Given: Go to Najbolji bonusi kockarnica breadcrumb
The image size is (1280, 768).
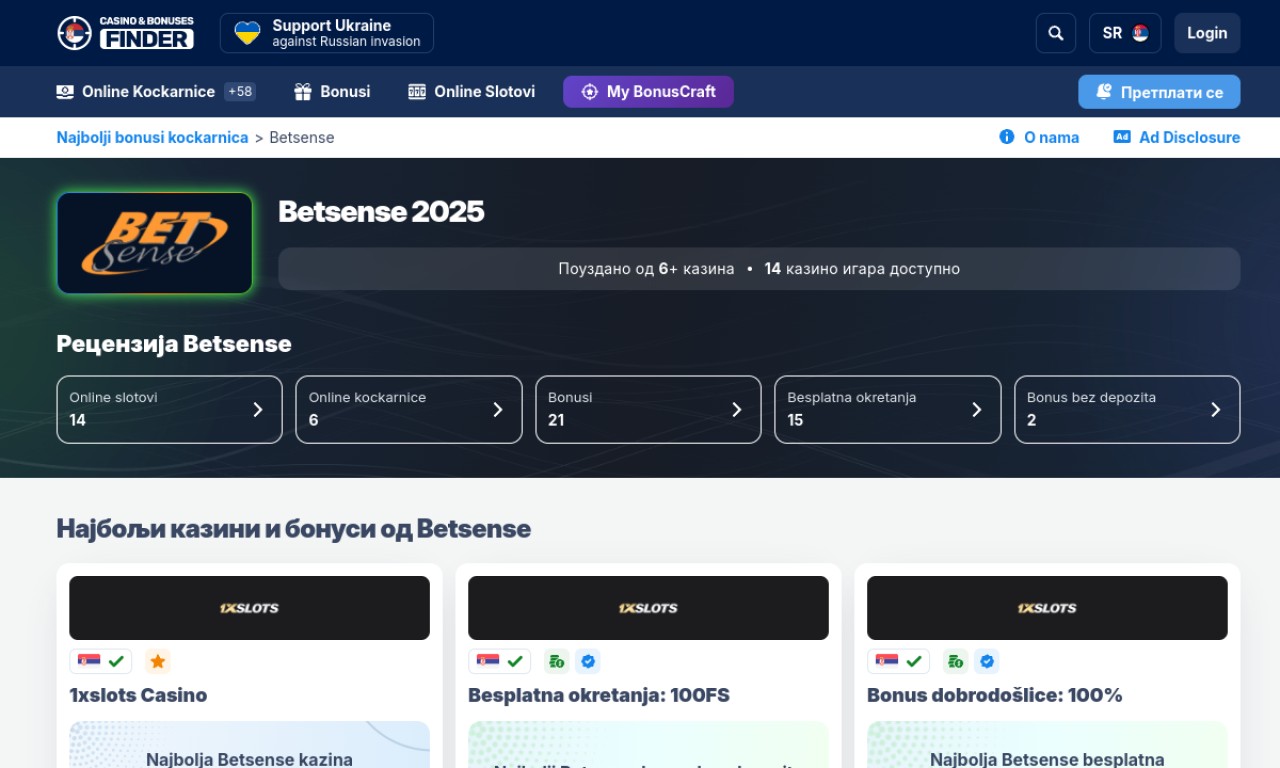Looking at the screenshot, I should (152, 137).
